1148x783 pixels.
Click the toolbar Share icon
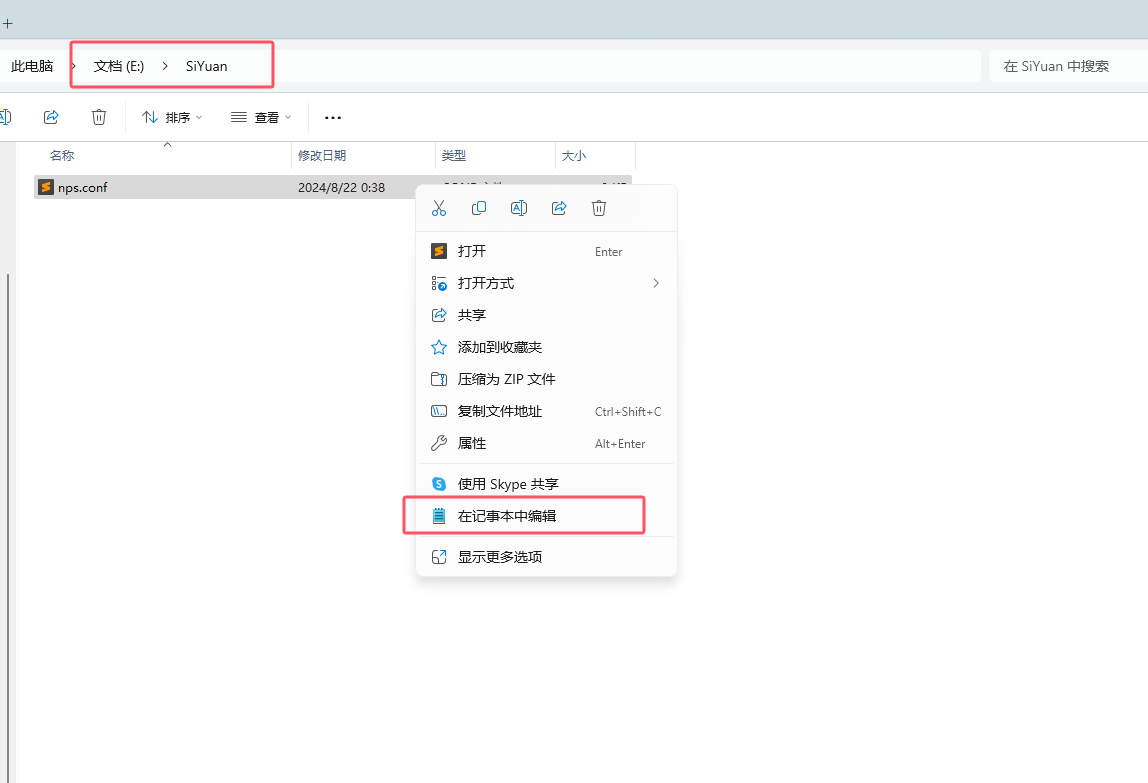click(x=51, y=117)
